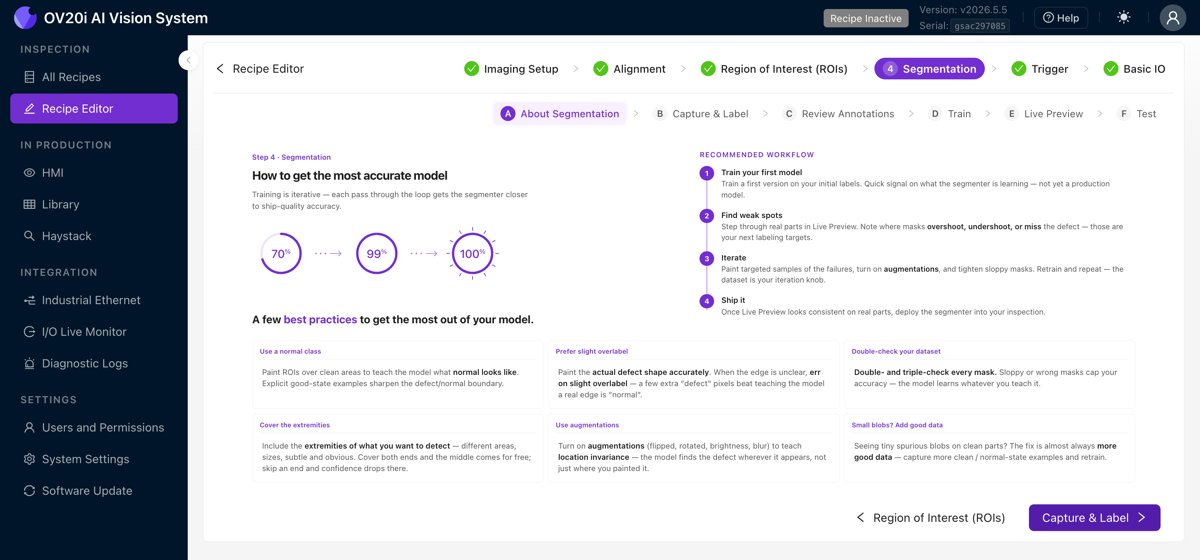Click the Haystack magnifier icon

(x=29, y=236)
